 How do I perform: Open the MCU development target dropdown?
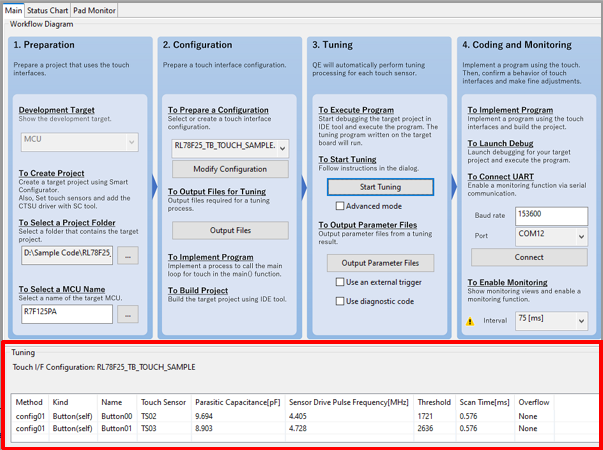78,142
